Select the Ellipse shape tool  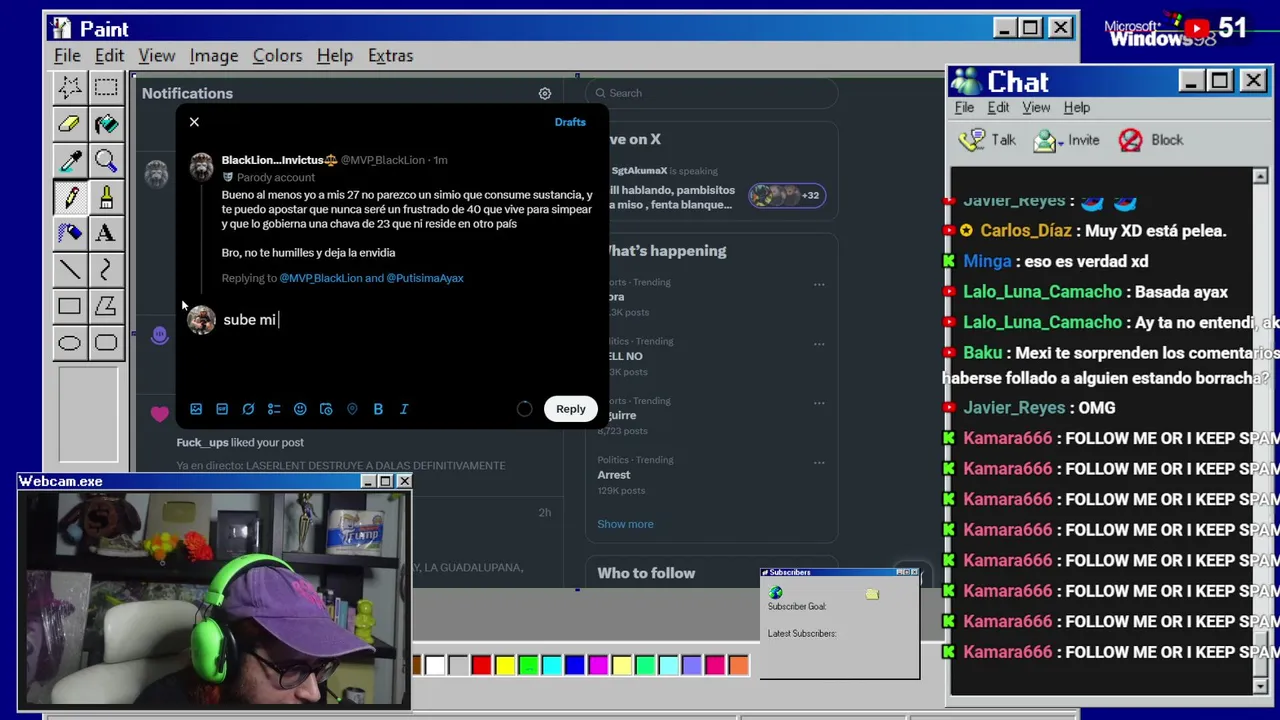point(69,343)
